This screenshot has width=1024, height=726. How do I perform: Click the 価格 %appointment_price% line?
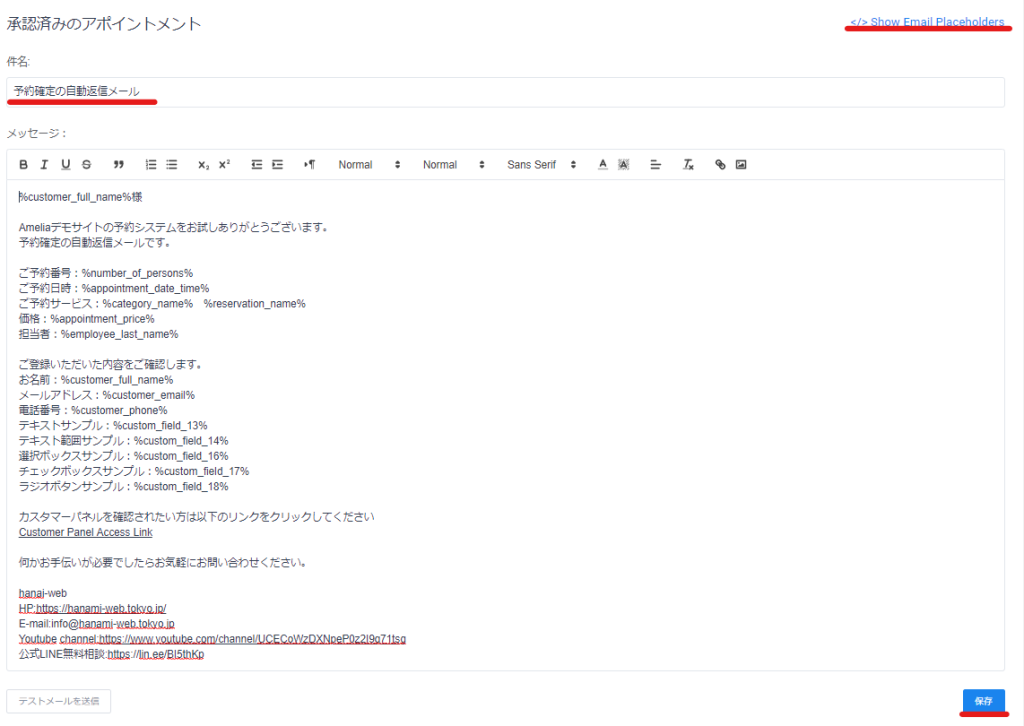point(86,319)
